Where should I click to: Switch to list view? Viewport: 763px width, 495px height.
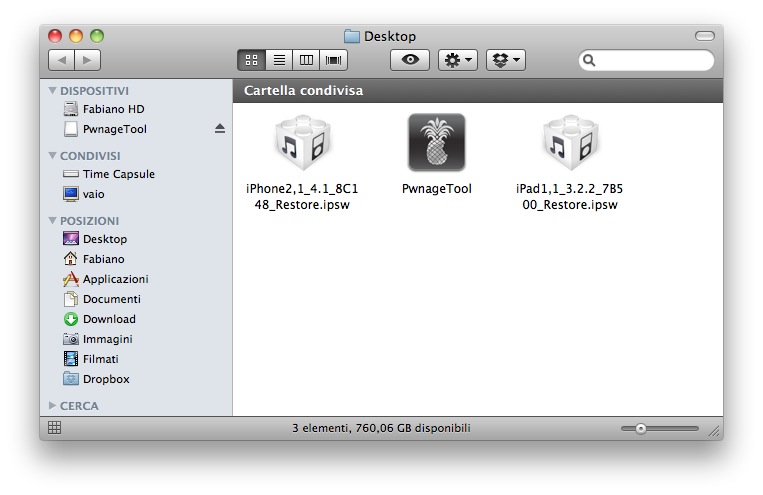tap(279, 60)
